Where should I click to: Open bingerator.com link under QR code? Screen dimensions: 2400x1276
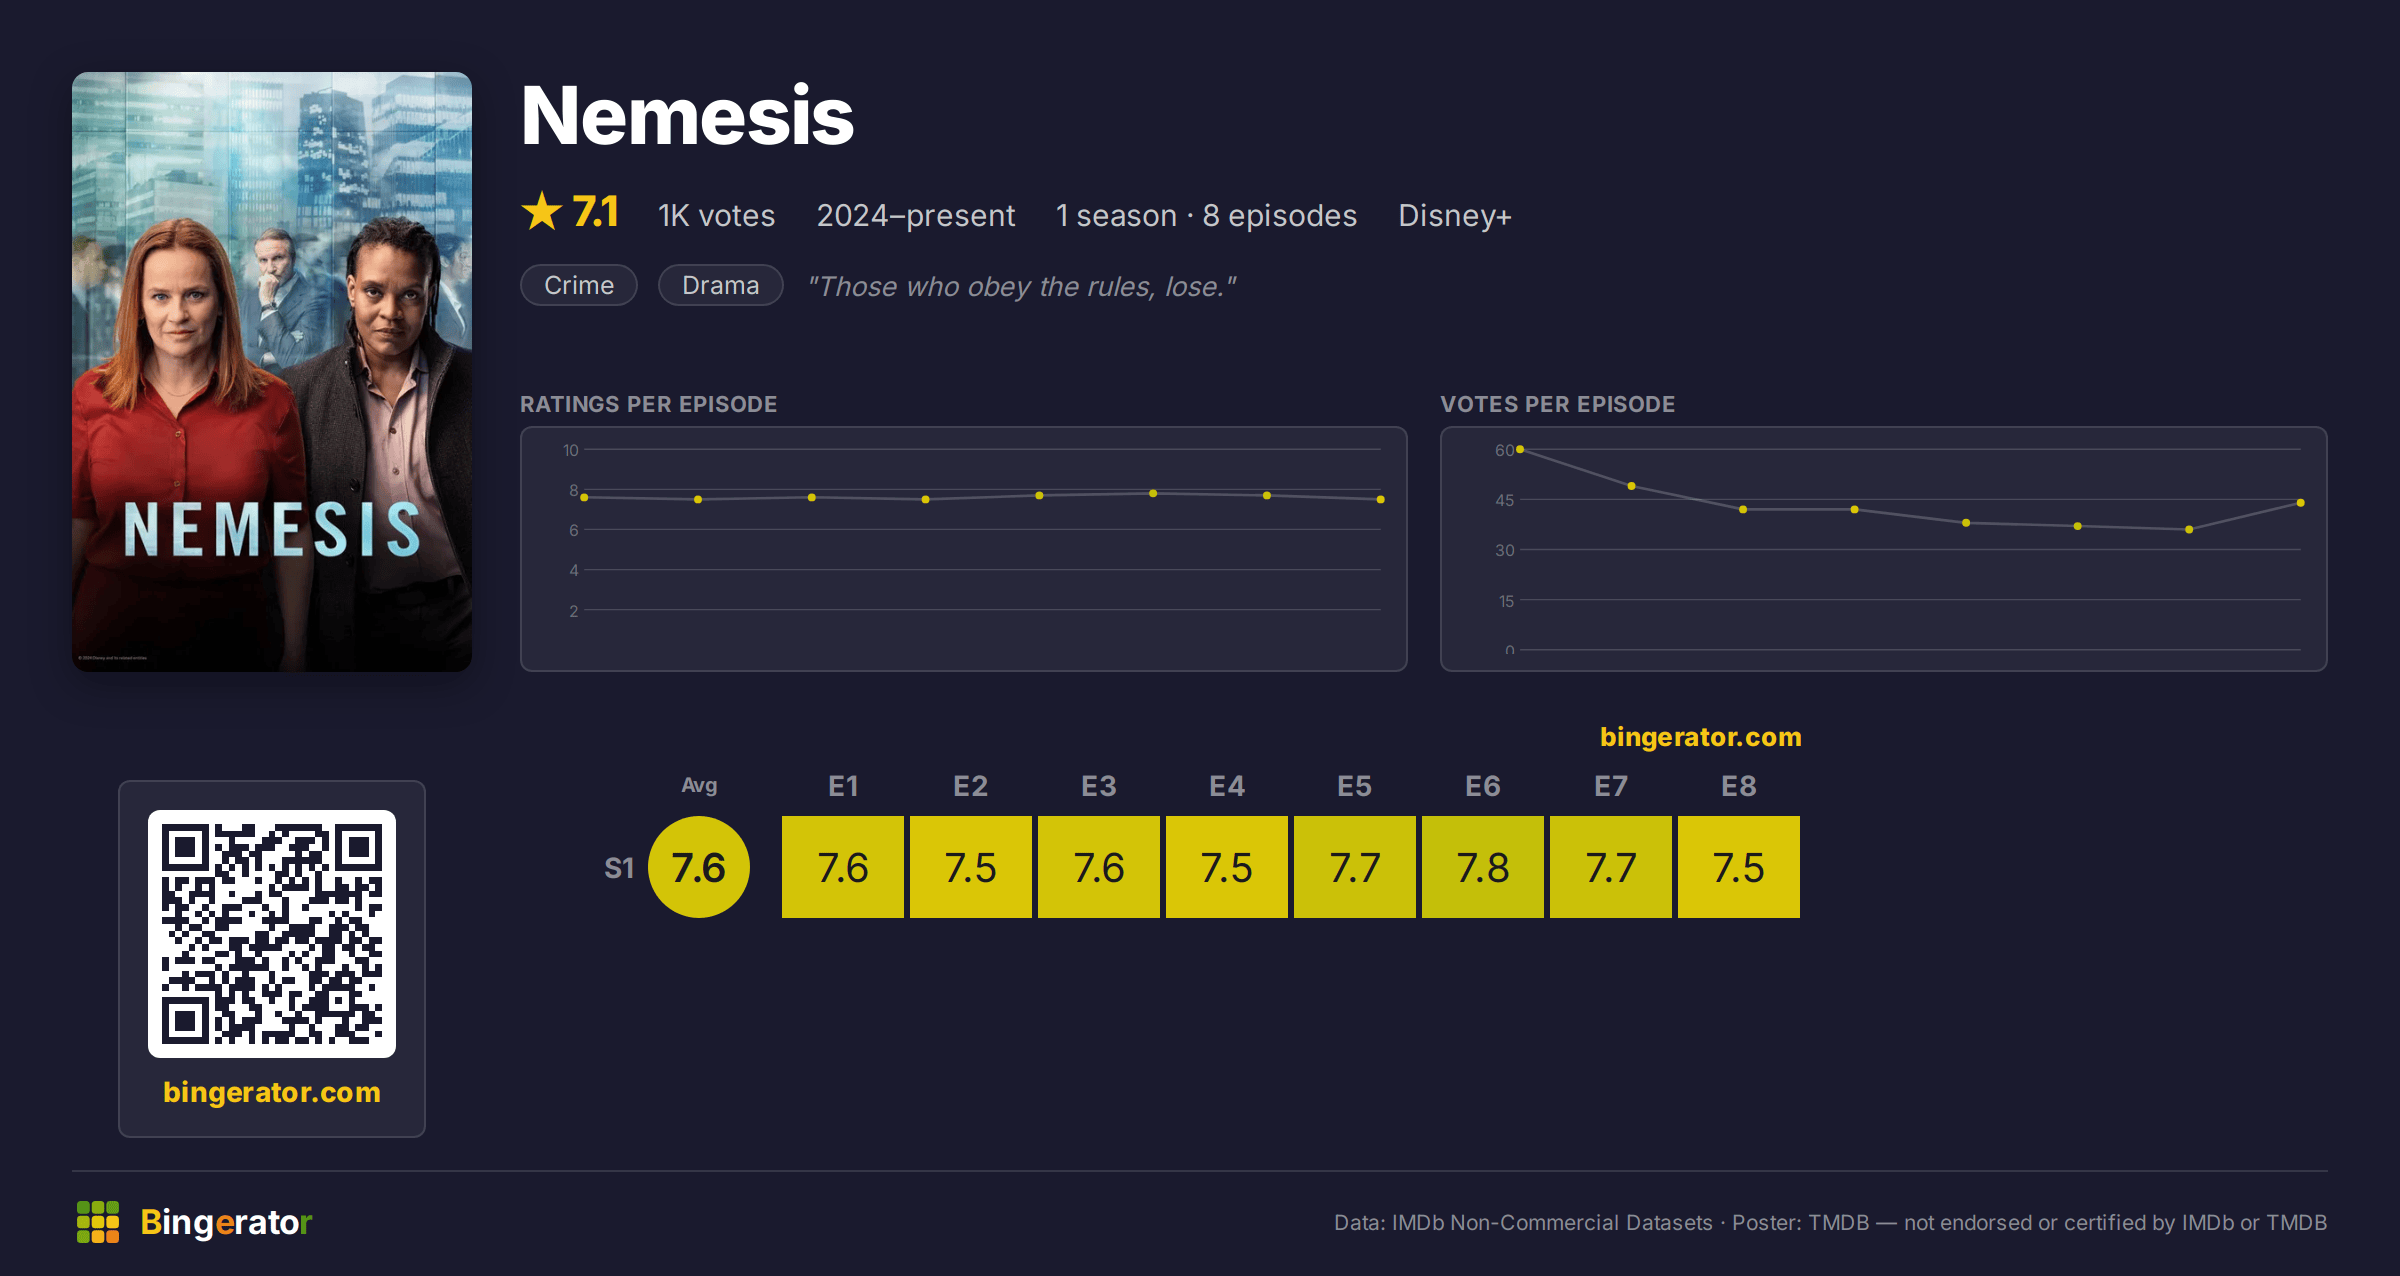272,1092
